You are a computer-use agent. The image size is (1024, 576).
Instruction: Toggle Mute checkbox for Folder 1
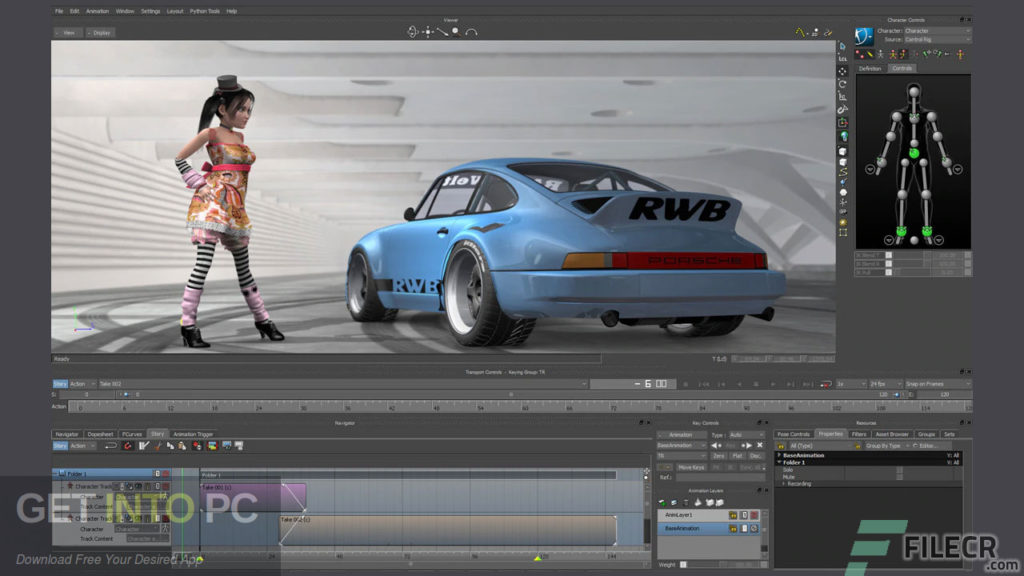click(x=899, y=477)
